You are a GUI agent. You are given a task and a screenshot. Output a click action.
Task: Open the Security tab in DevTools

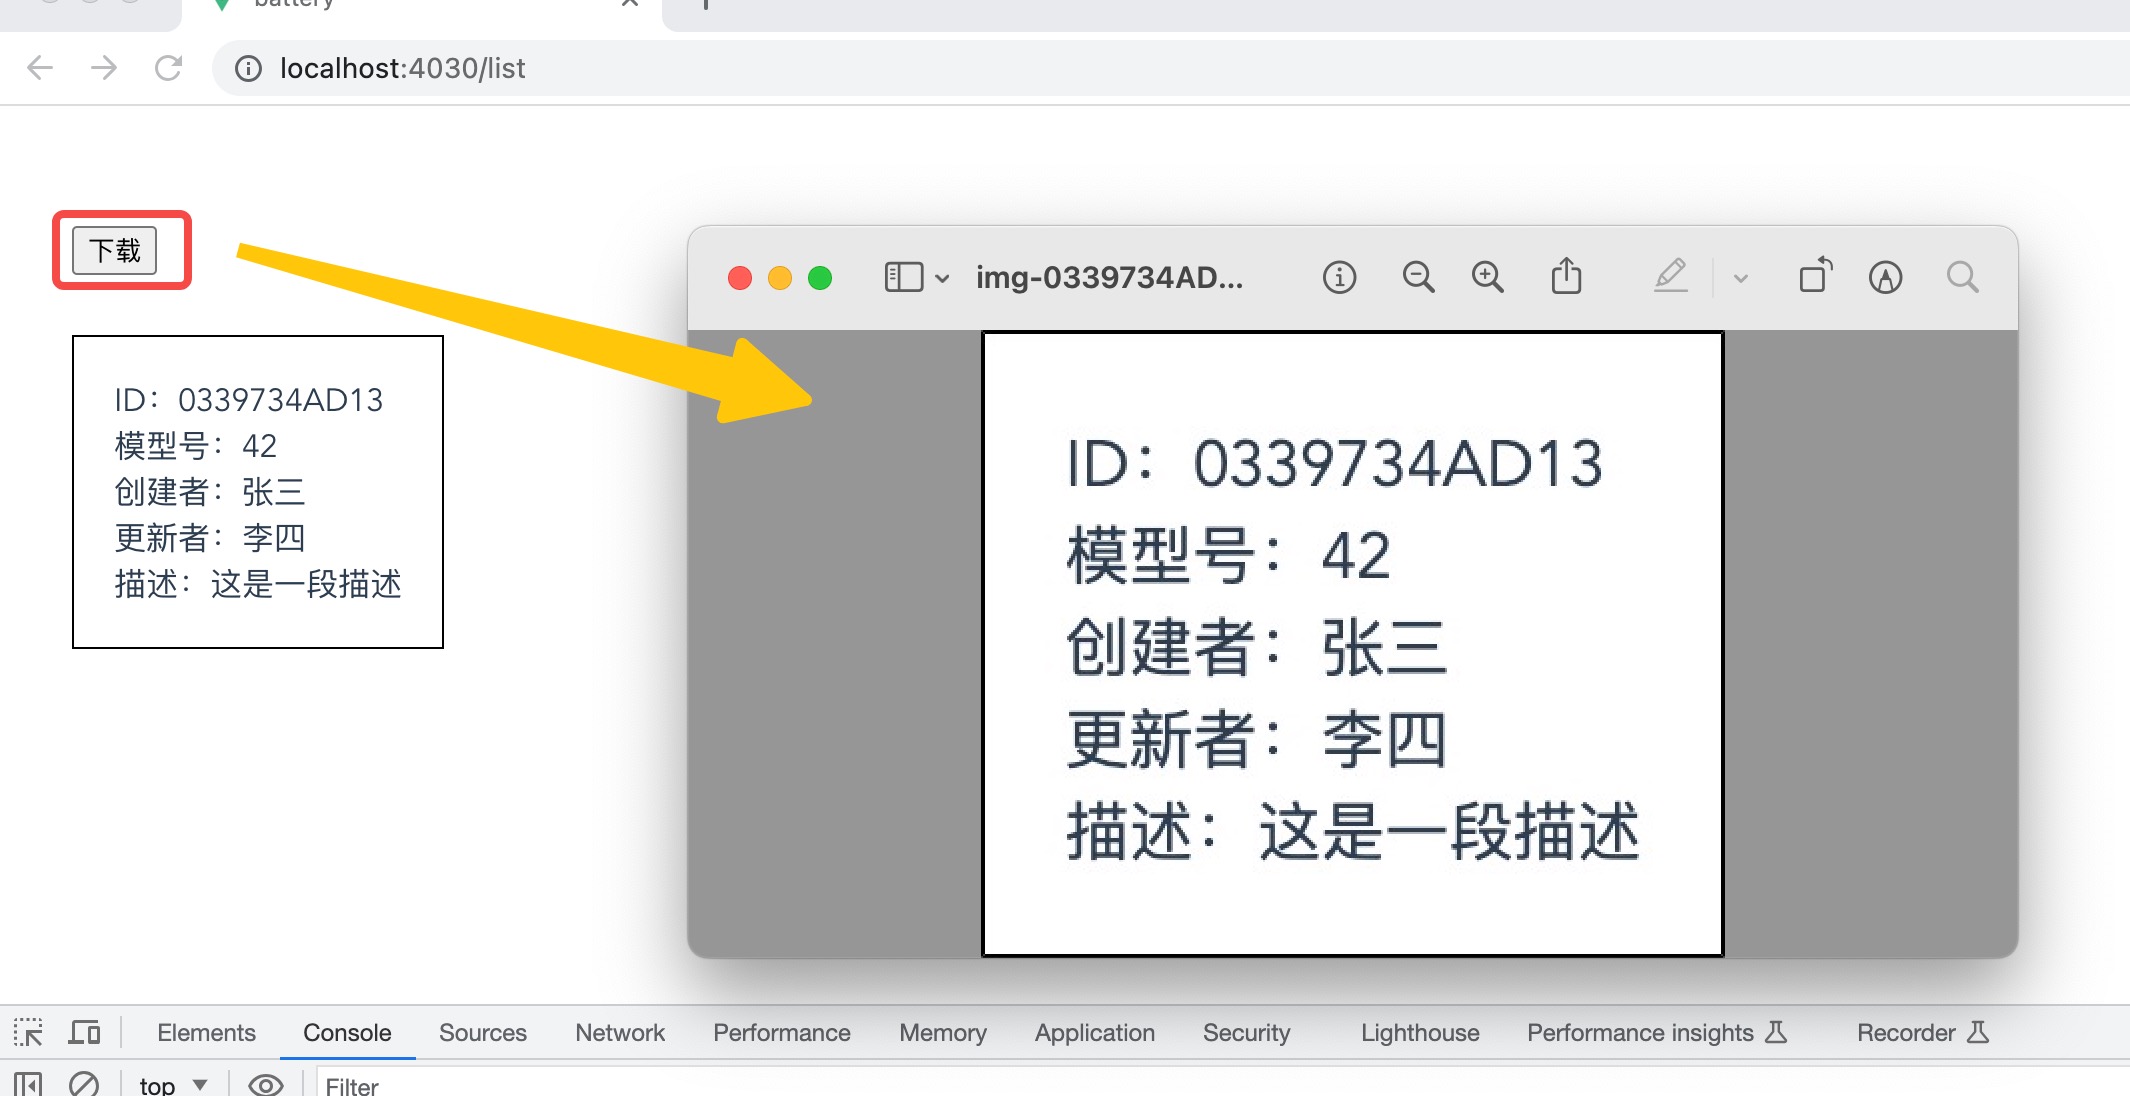[x=1247, y=1032]
